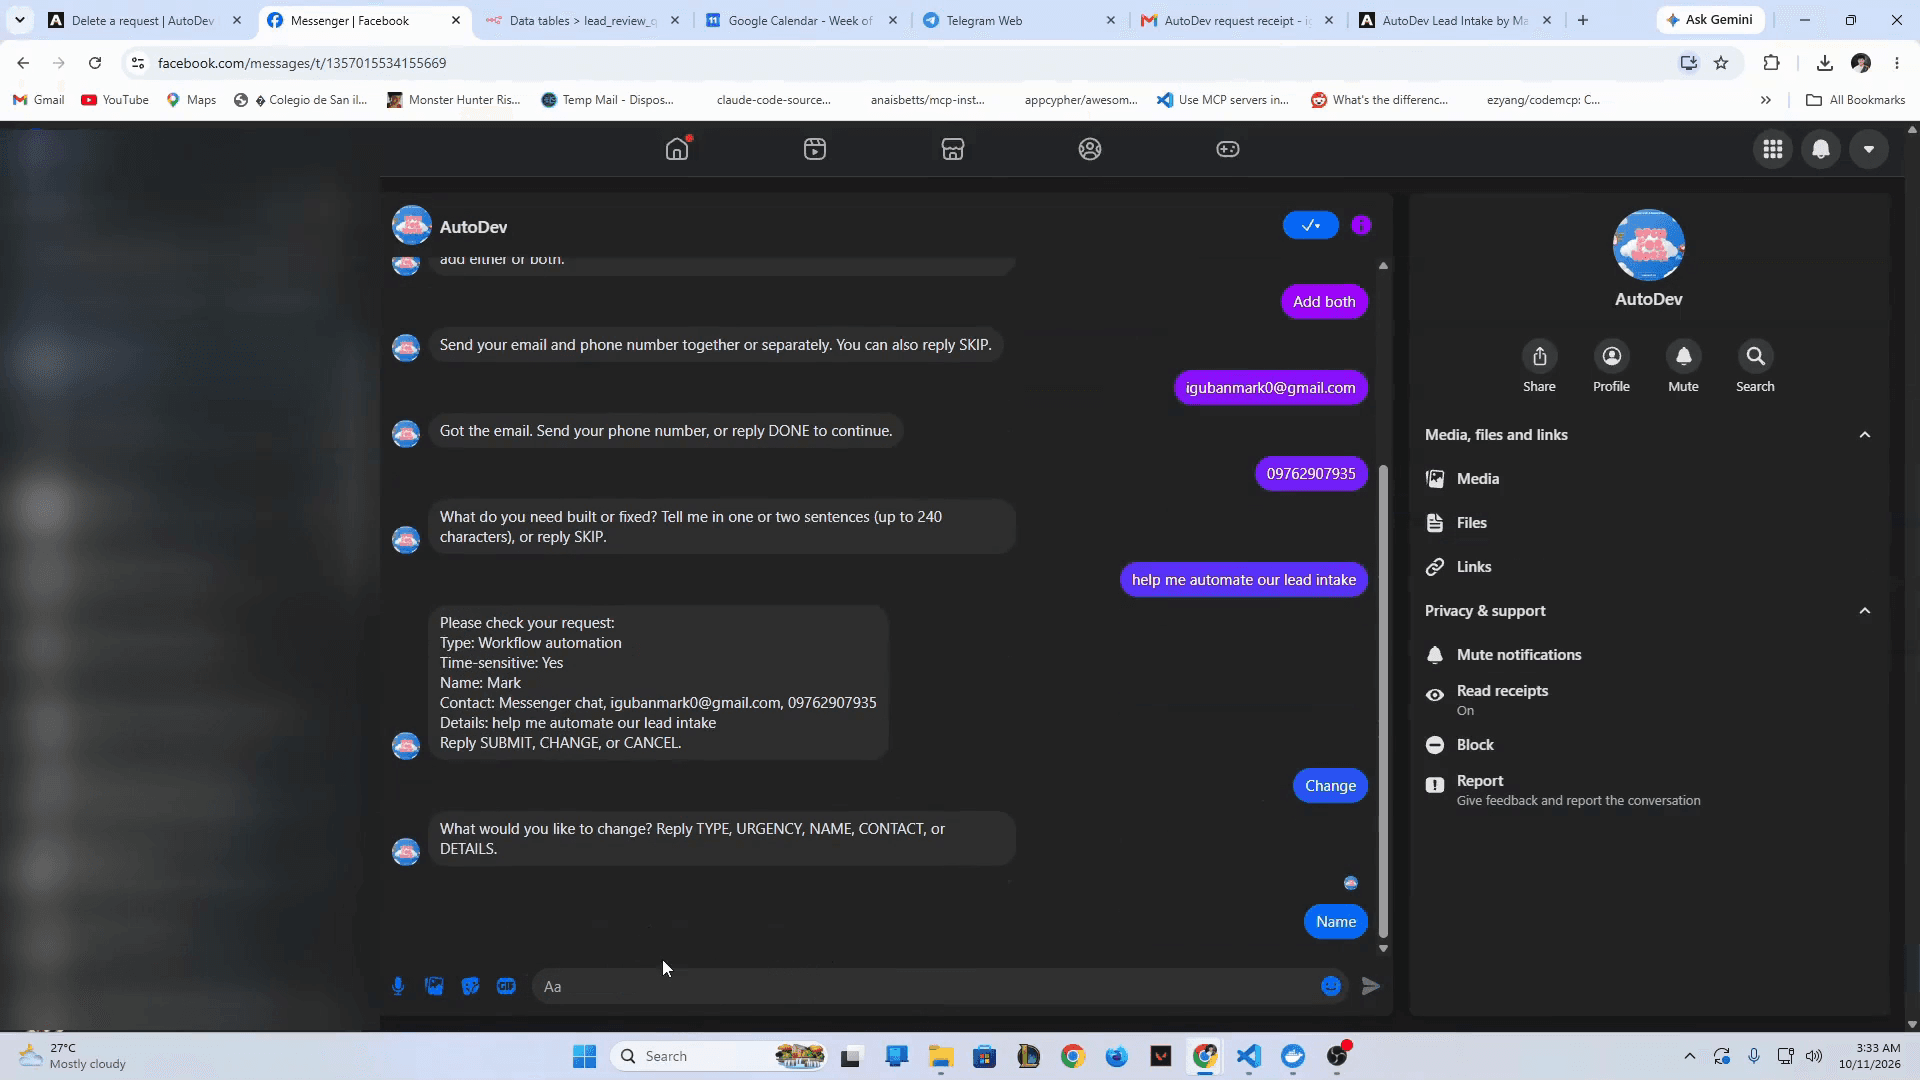The height and width of the screenshot is (1080, 1920).
Task: Click the blue checkmark dropdown in chat header
Action: [1310, 225]
